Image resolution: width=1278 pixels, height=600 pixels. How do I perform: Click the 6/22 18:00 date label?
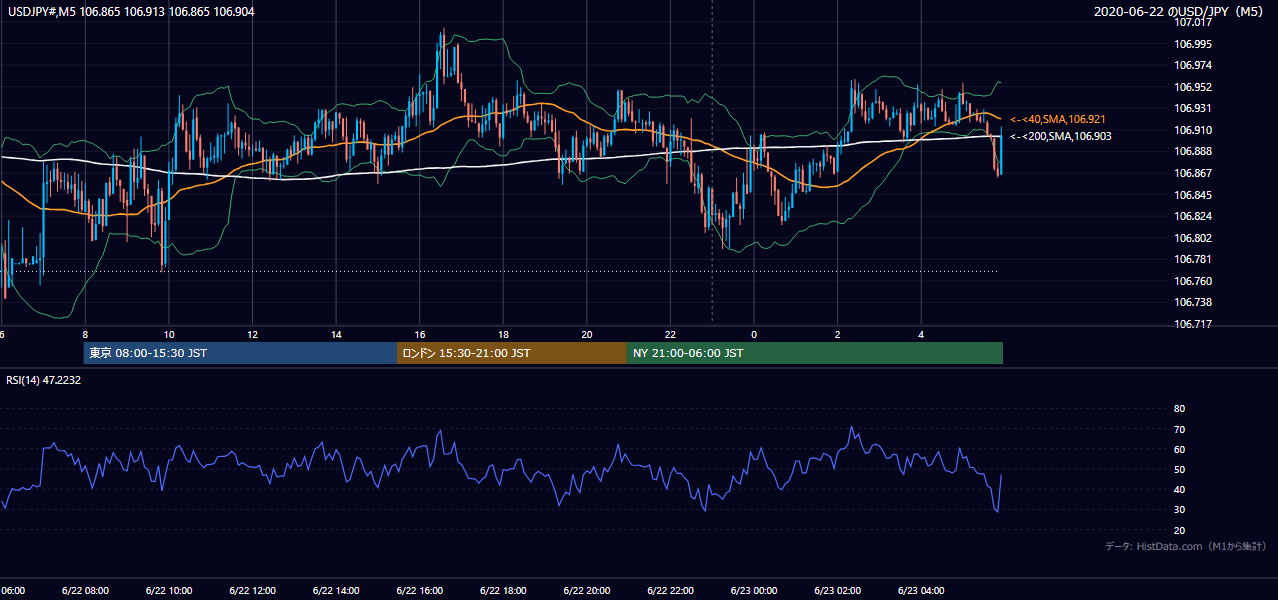(502, 591)
